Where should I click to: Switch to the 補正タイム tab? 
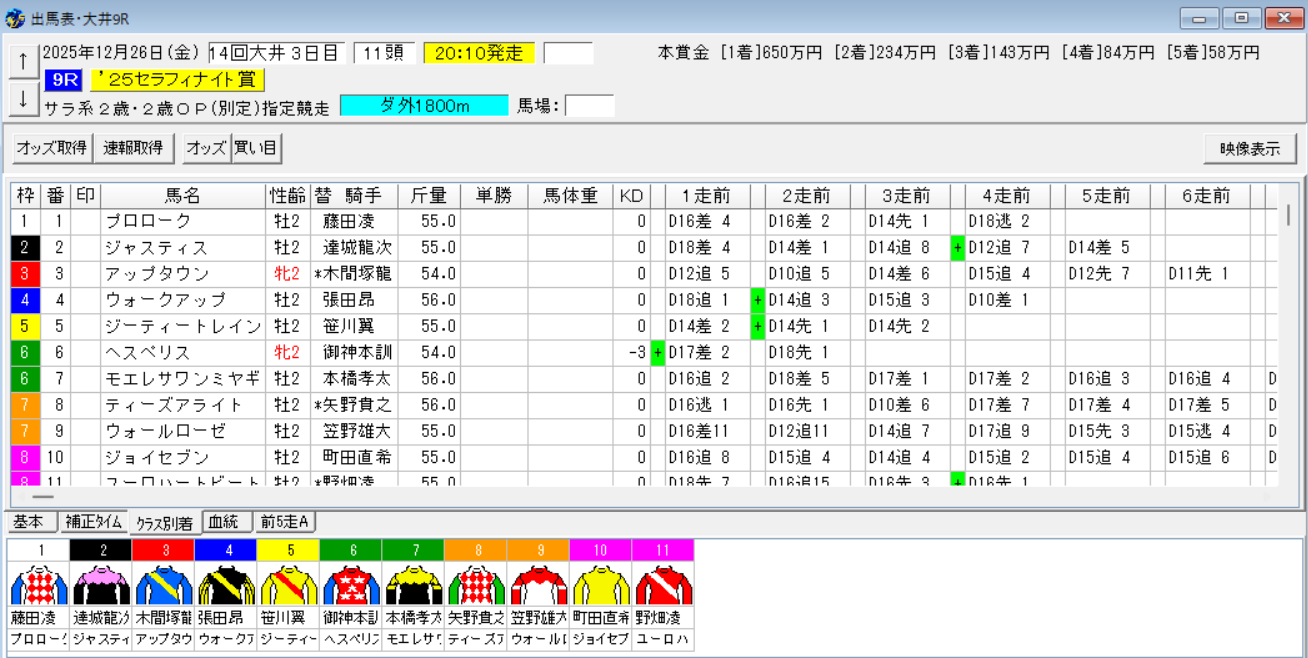(93, 521)
